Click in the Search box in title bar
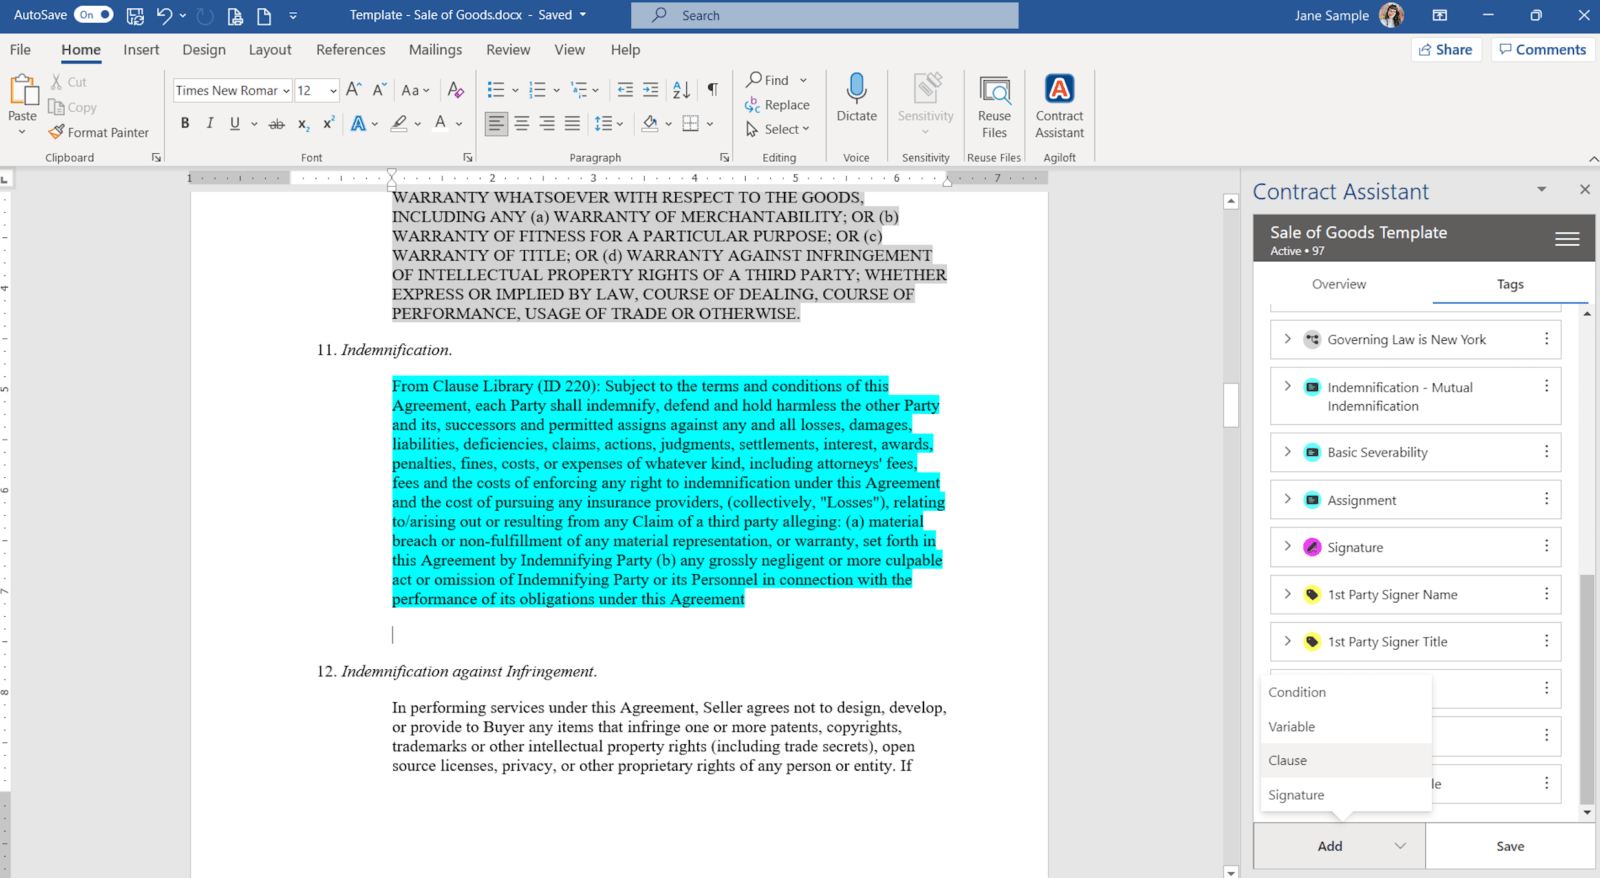The height and width of the screenshot is (878, 1600). point(824,15)
